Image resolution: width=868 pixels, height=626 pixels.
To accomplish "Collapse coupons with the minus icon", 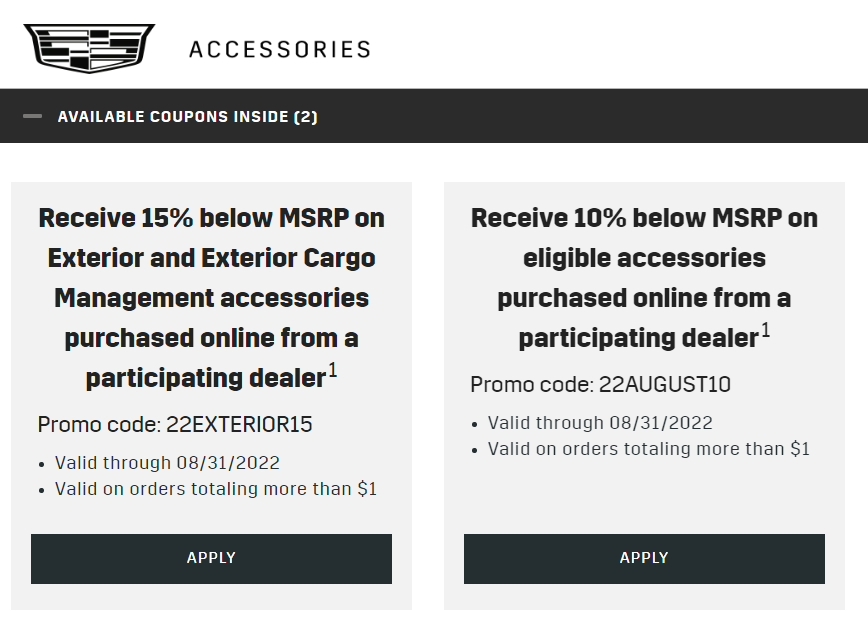I will (x=33, y=116).
